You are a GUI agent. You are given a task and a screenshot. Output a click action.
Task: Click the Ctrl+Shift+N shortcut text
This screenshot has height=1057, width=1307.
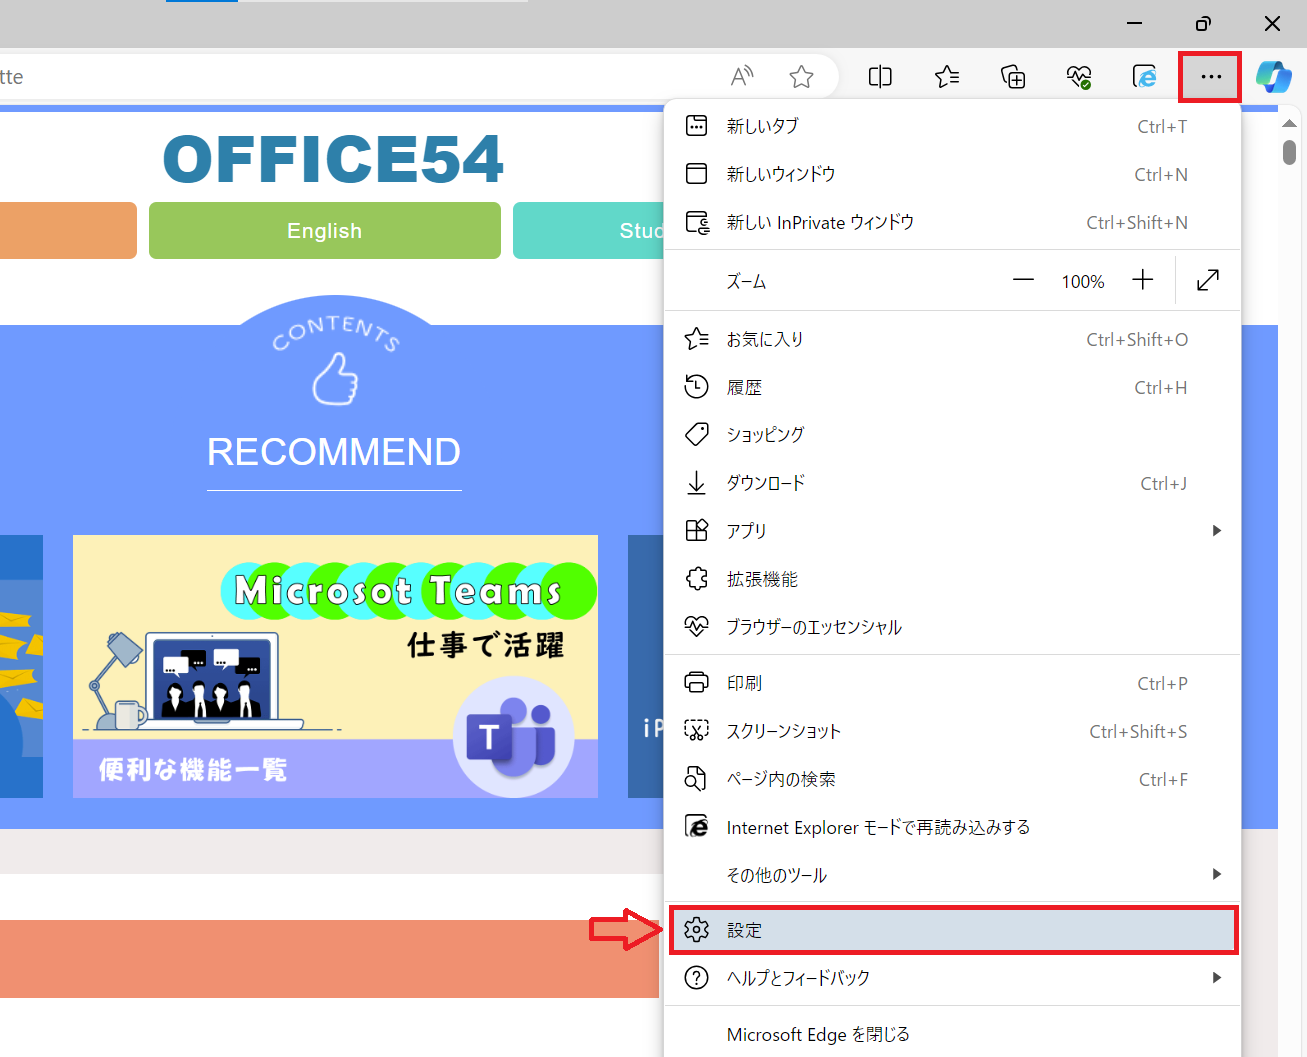(x=1137, y=223)
